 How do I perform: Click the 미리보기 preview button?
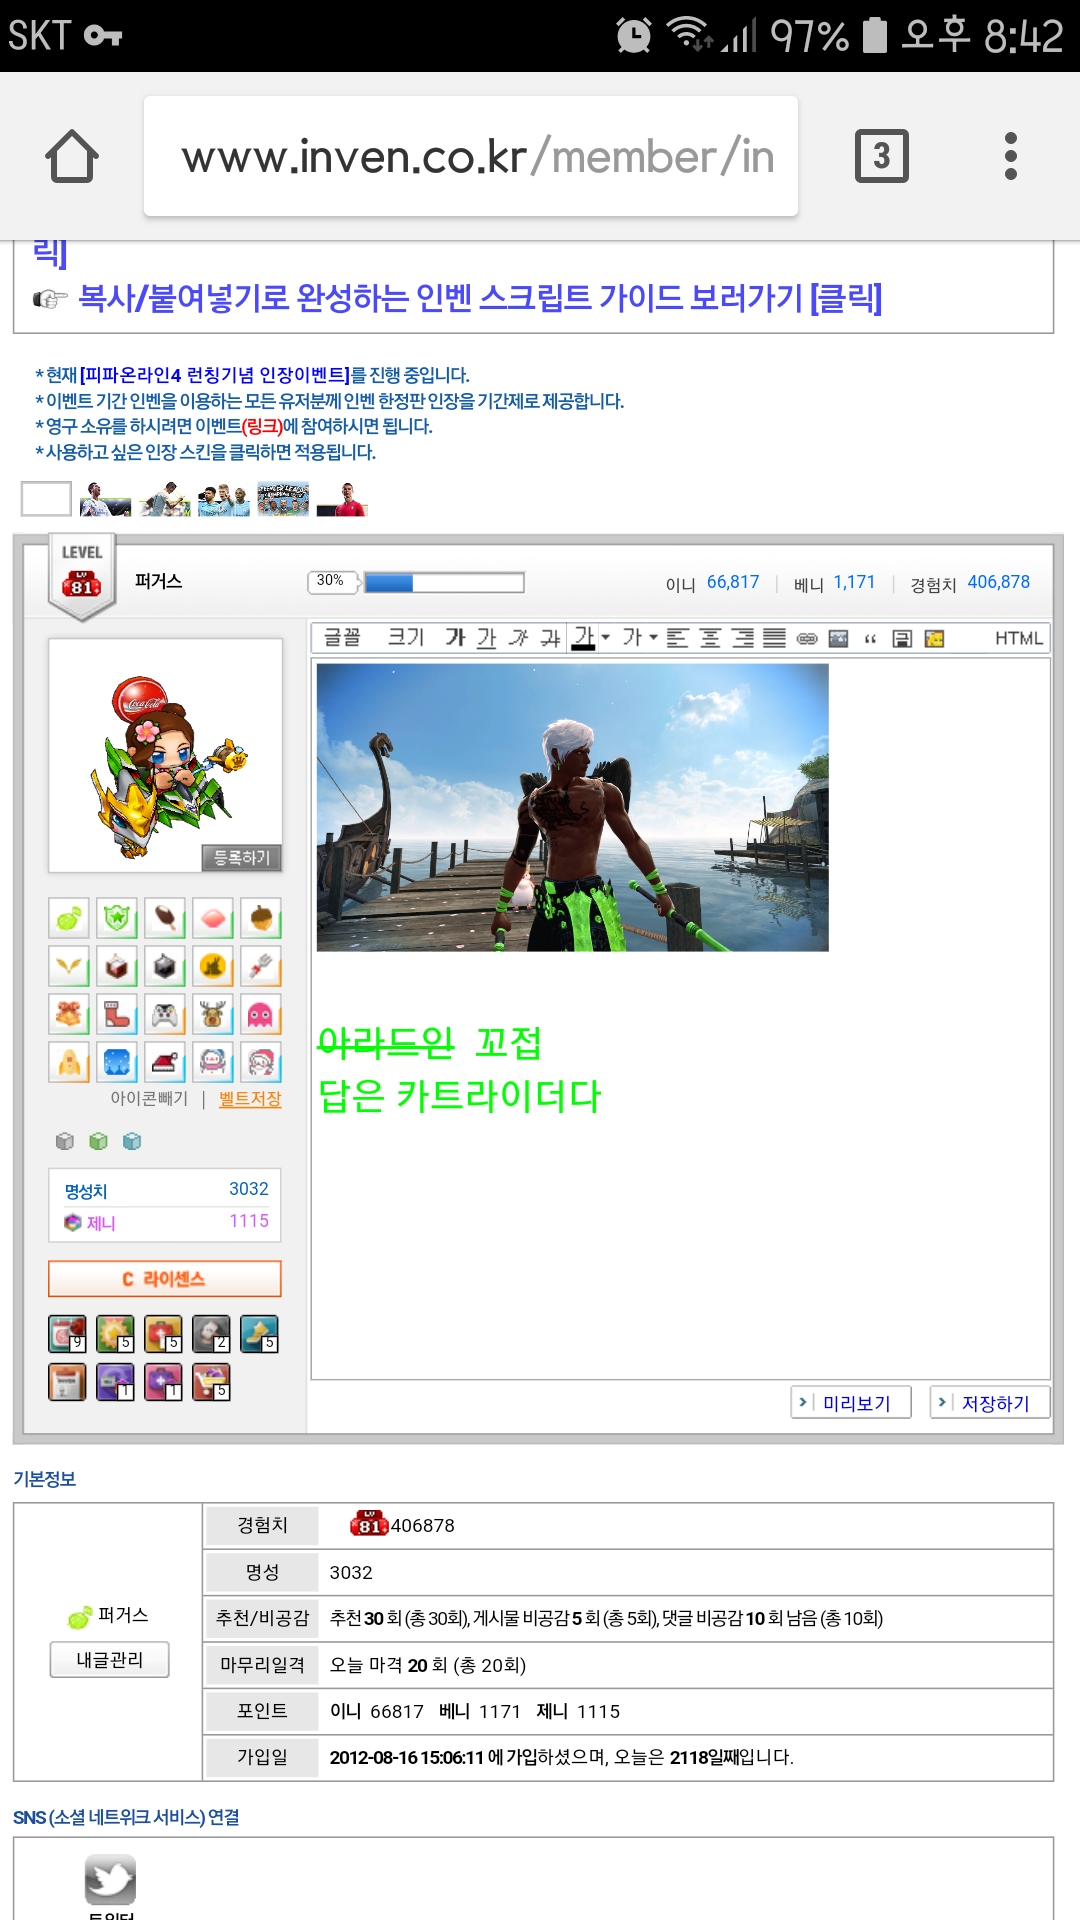(851, 1403)
